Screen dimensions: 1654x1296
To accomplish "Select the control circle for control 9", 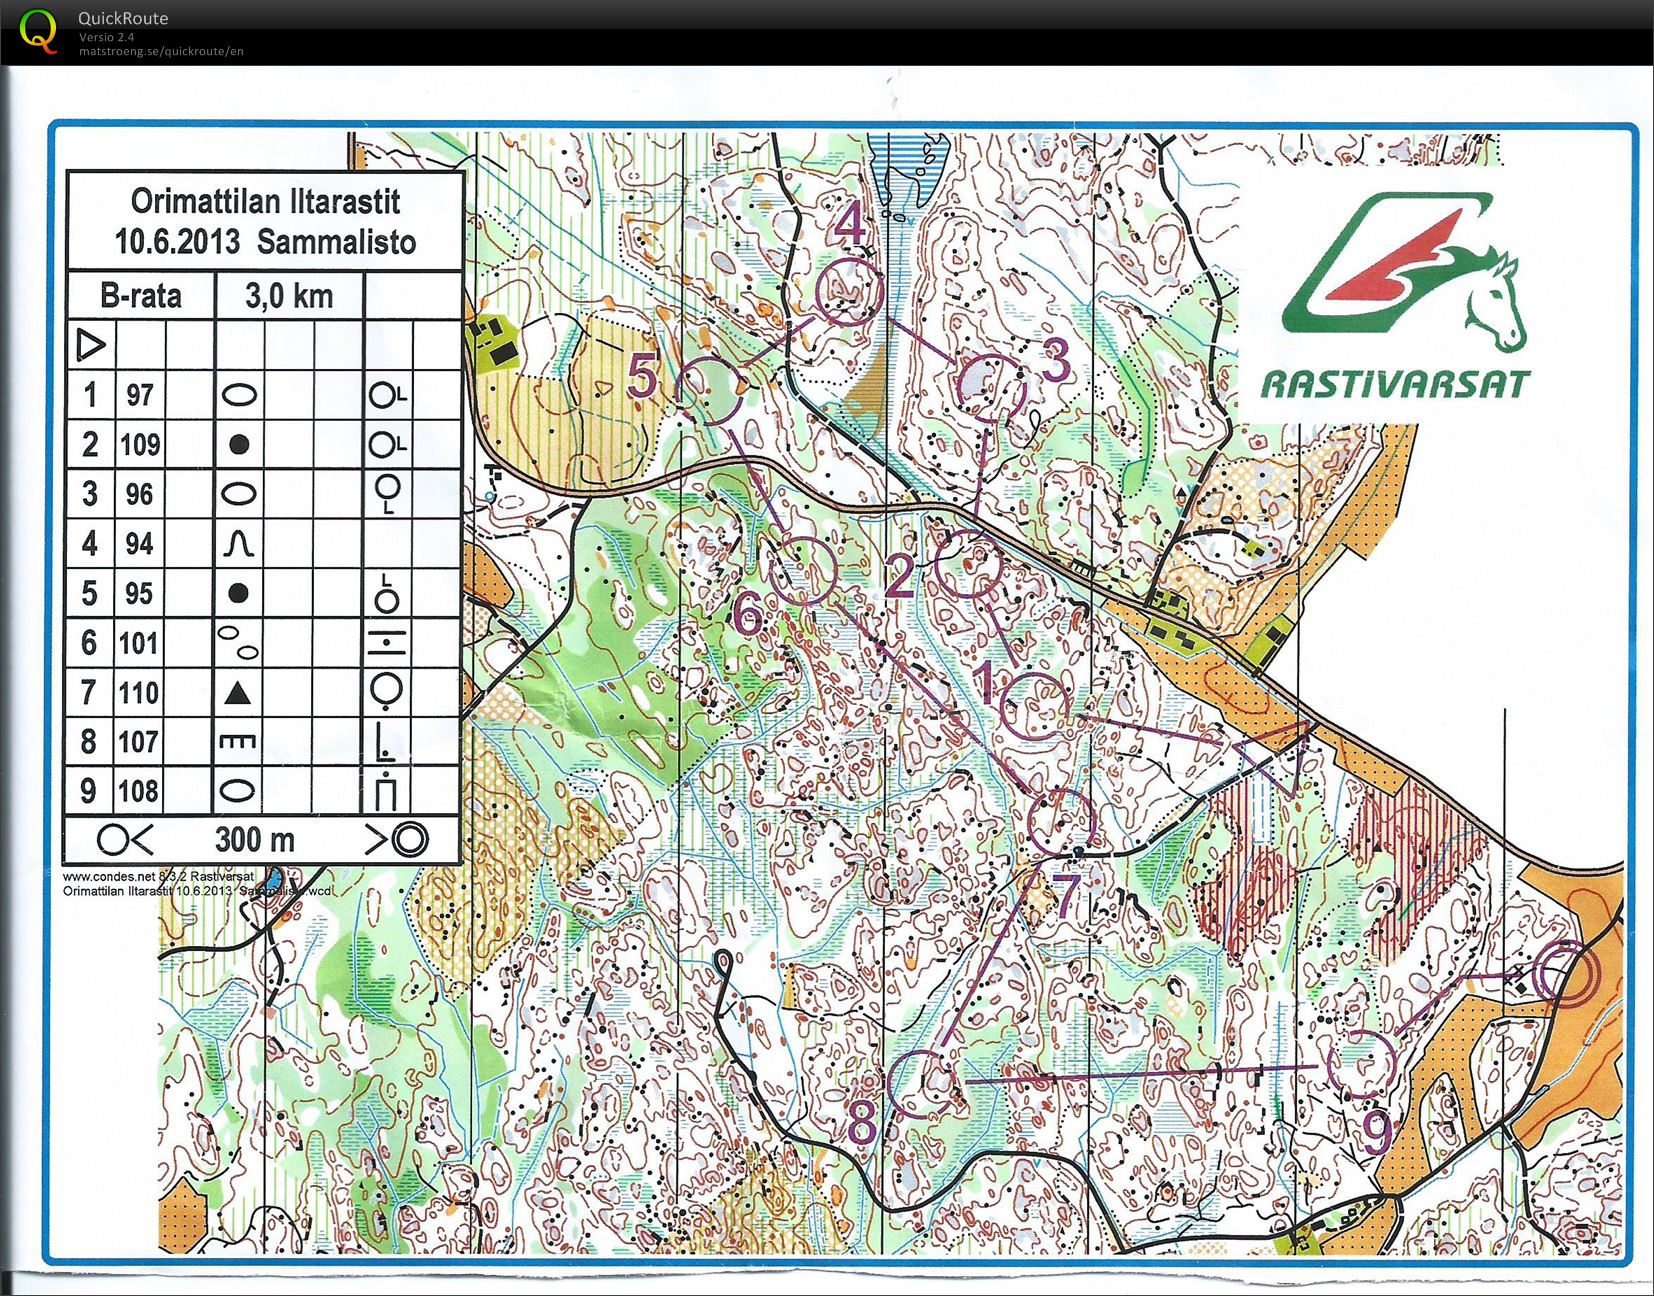I will (1360, 1063).
